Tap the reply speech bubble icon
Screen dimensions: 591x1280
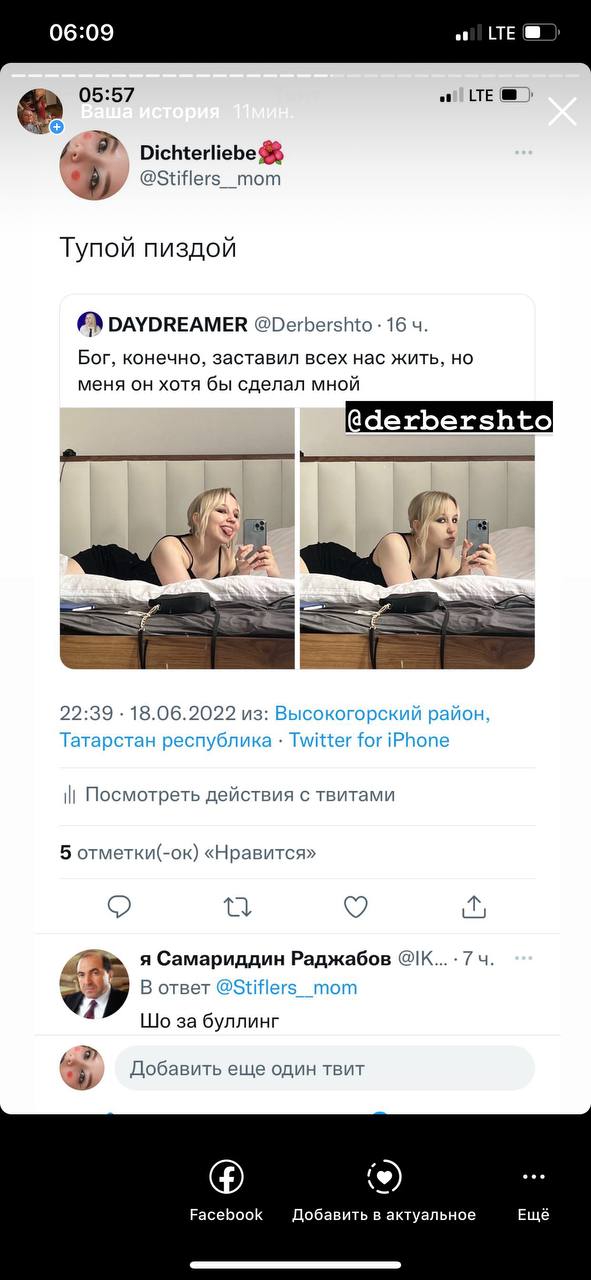point(119,907)
